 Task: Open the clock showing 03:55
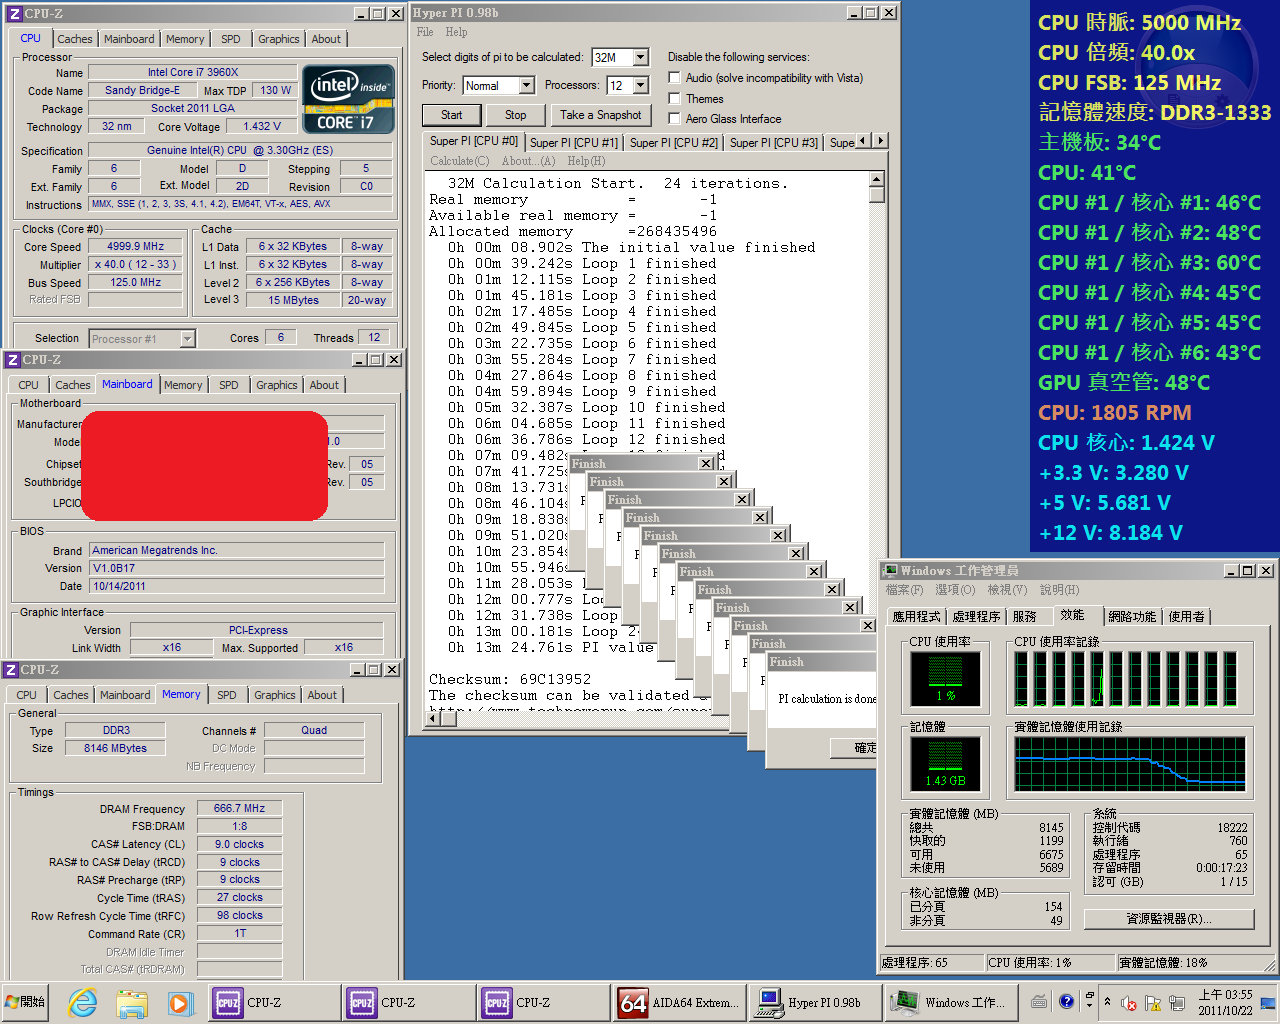click(1225, 1002)
